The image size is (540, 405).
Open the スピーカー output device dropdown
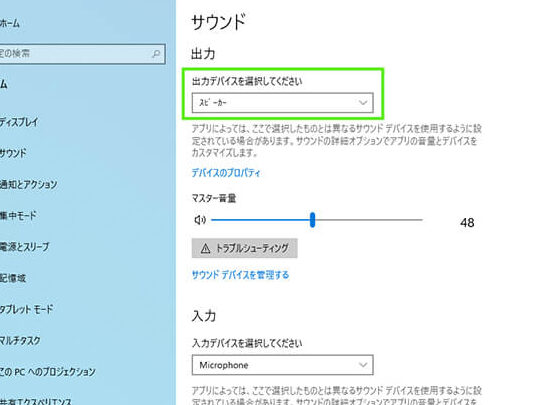coord(282,103)
